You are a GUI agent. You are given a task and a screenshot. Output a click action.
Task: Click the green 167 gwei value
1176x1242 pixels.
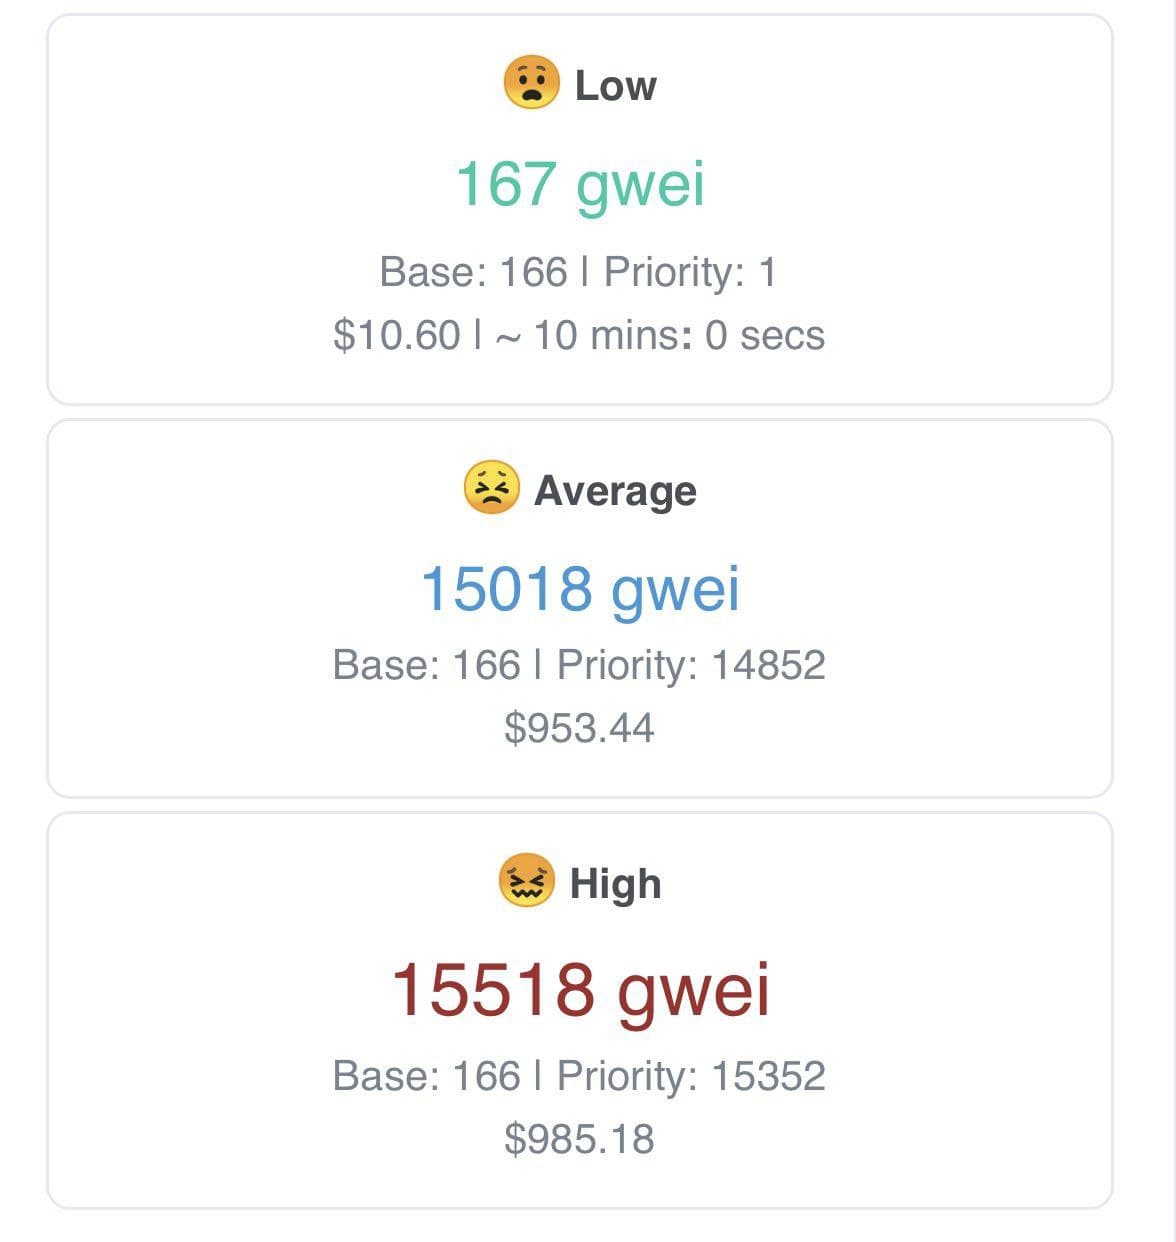point(580,185)
